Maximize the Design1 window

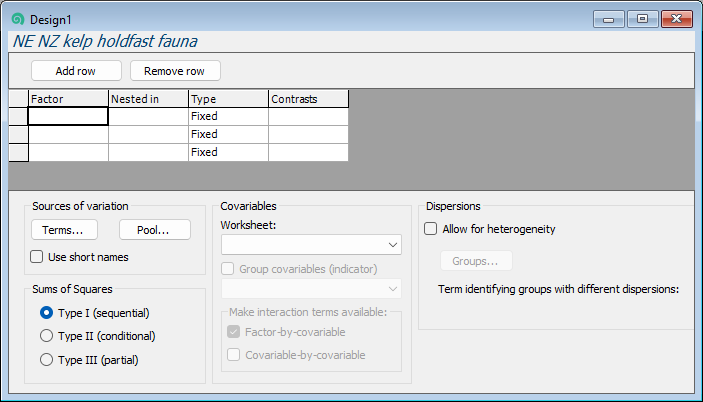[x=642, y=19]
